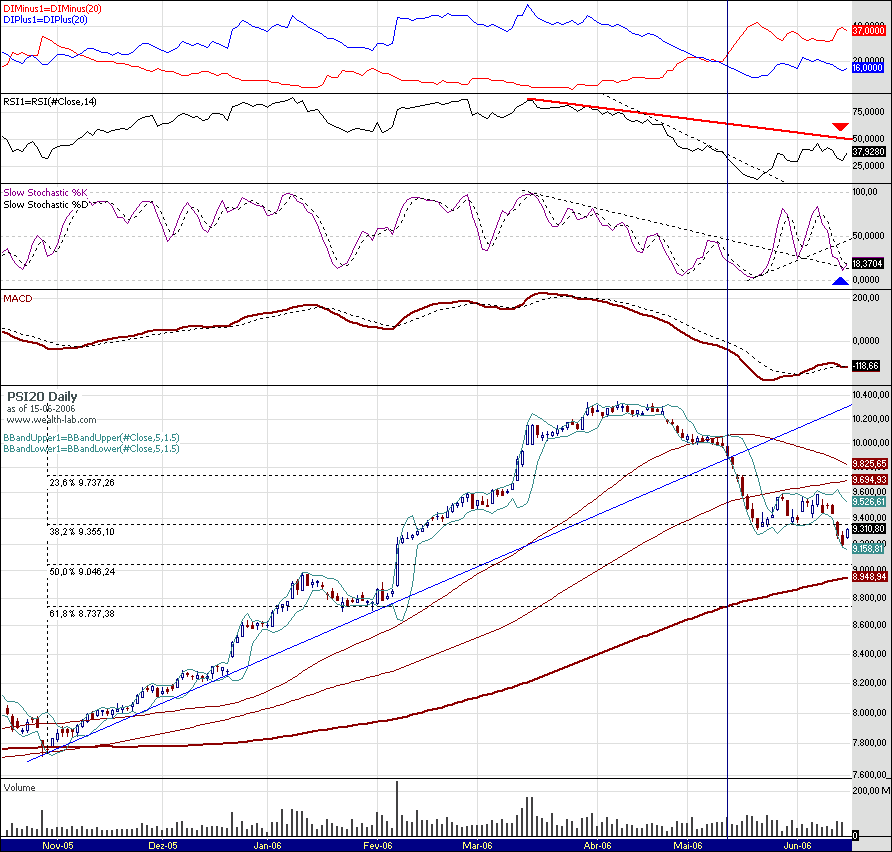The image size is (892, 852).
Task: Select the Slow Stochastic %D label
Action: point(46,204)
